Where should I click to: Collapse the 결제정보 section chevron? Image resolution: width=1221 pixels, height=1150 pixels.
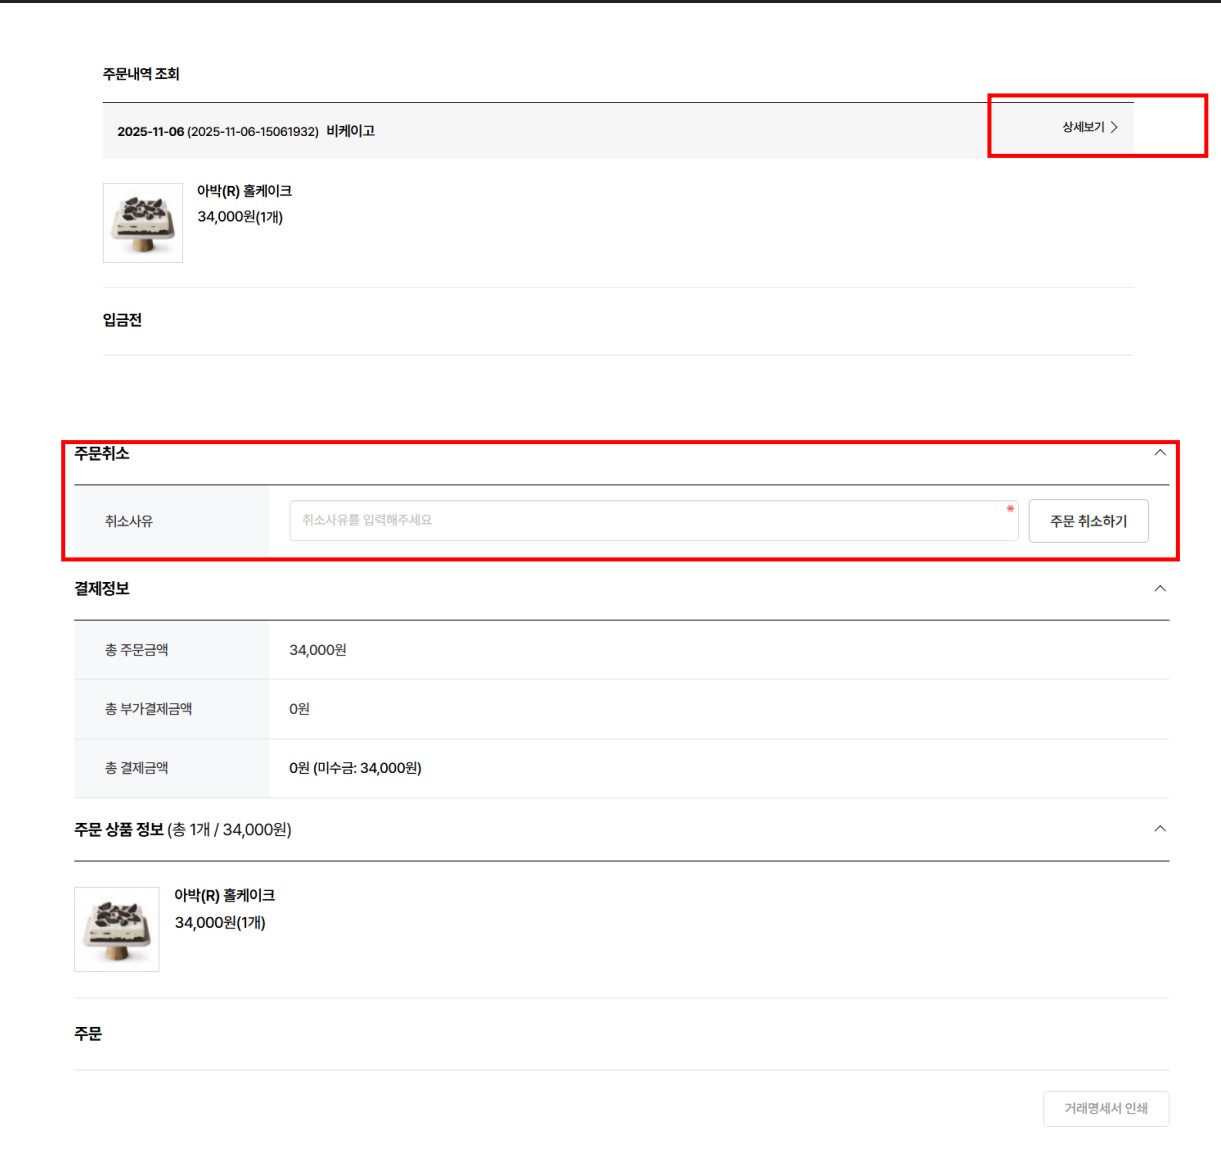coord(1160,588)
